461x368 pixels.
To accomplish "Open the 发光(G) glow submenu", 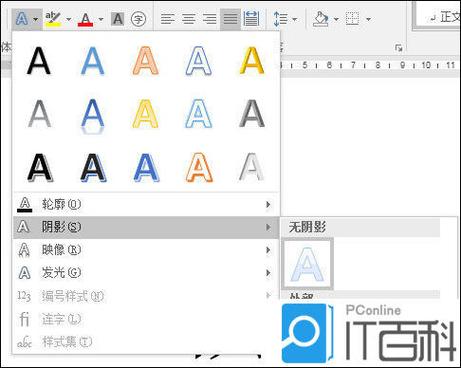I will point(146,273).
